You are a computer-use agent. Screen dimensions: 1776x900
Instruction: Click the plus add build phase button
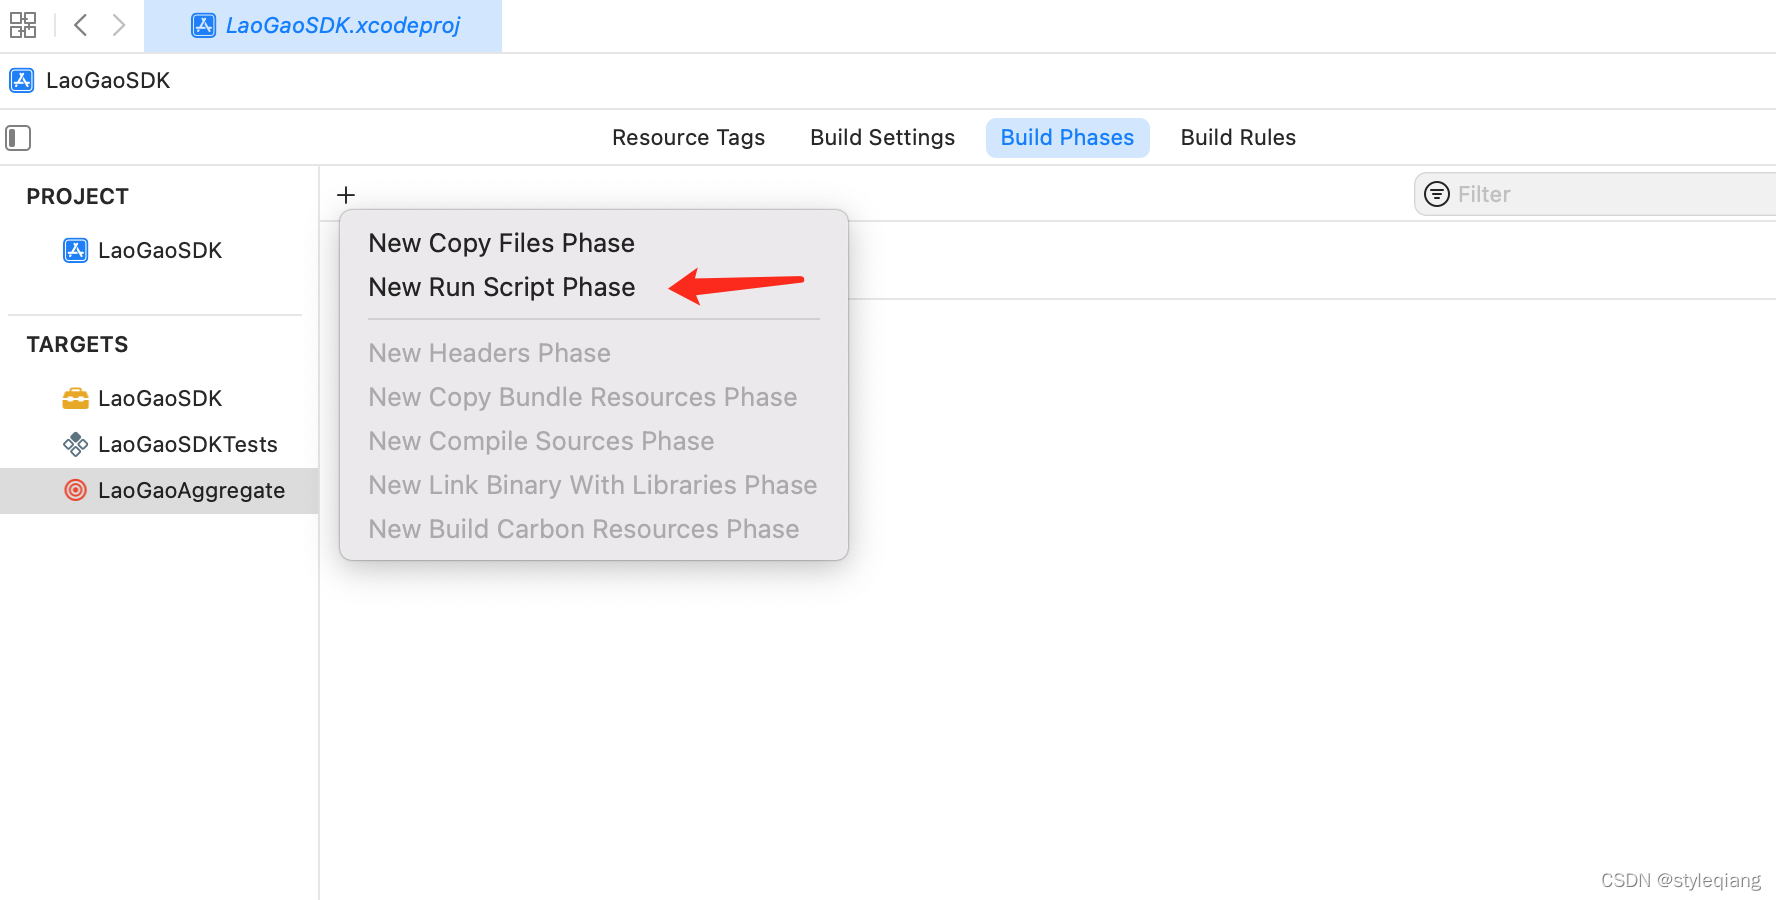tap(346, 195)
